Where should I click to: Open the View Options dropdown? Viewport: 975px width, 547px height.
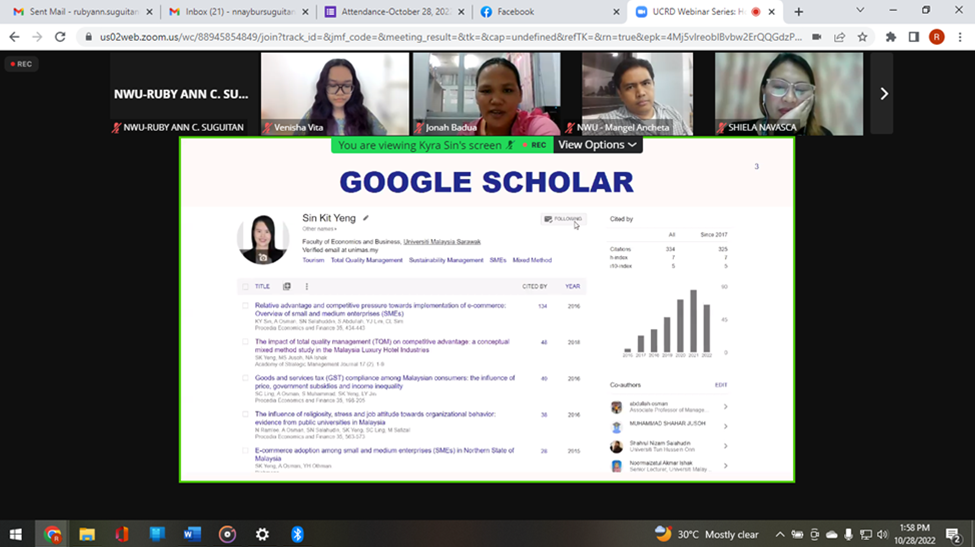point(597,145)
